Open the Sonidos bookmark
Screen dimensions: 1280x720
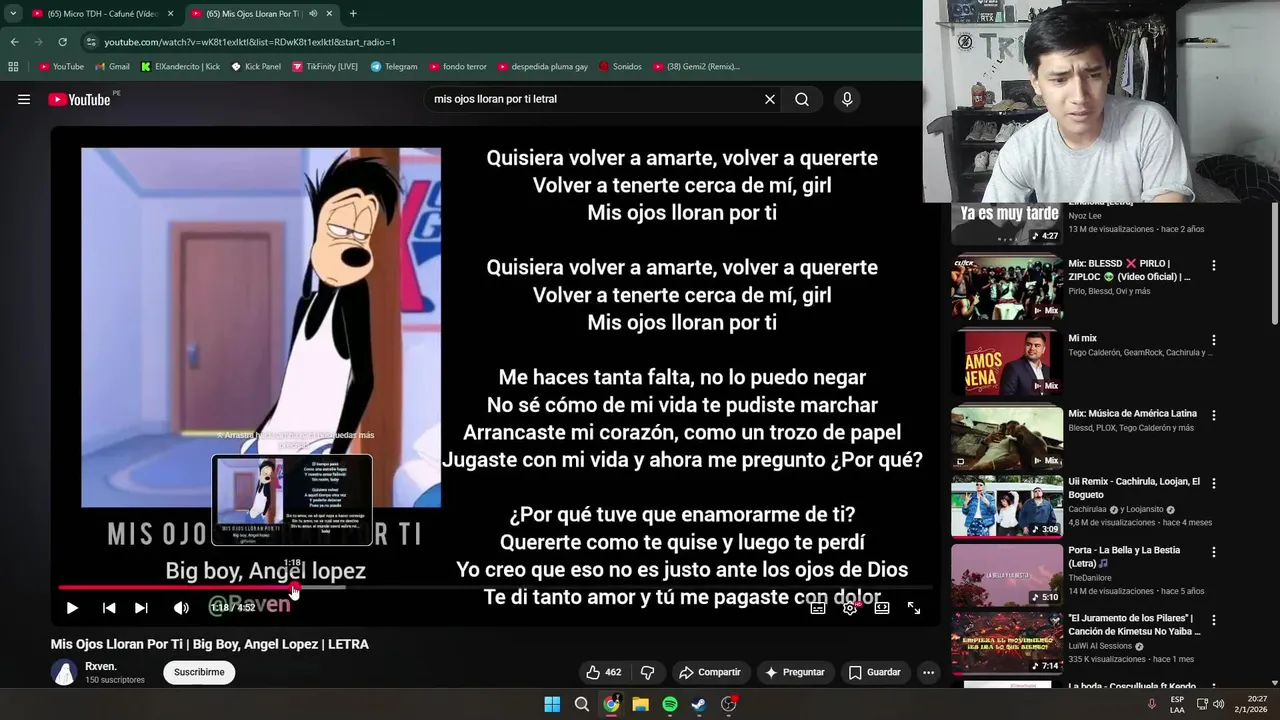point(620,67)
